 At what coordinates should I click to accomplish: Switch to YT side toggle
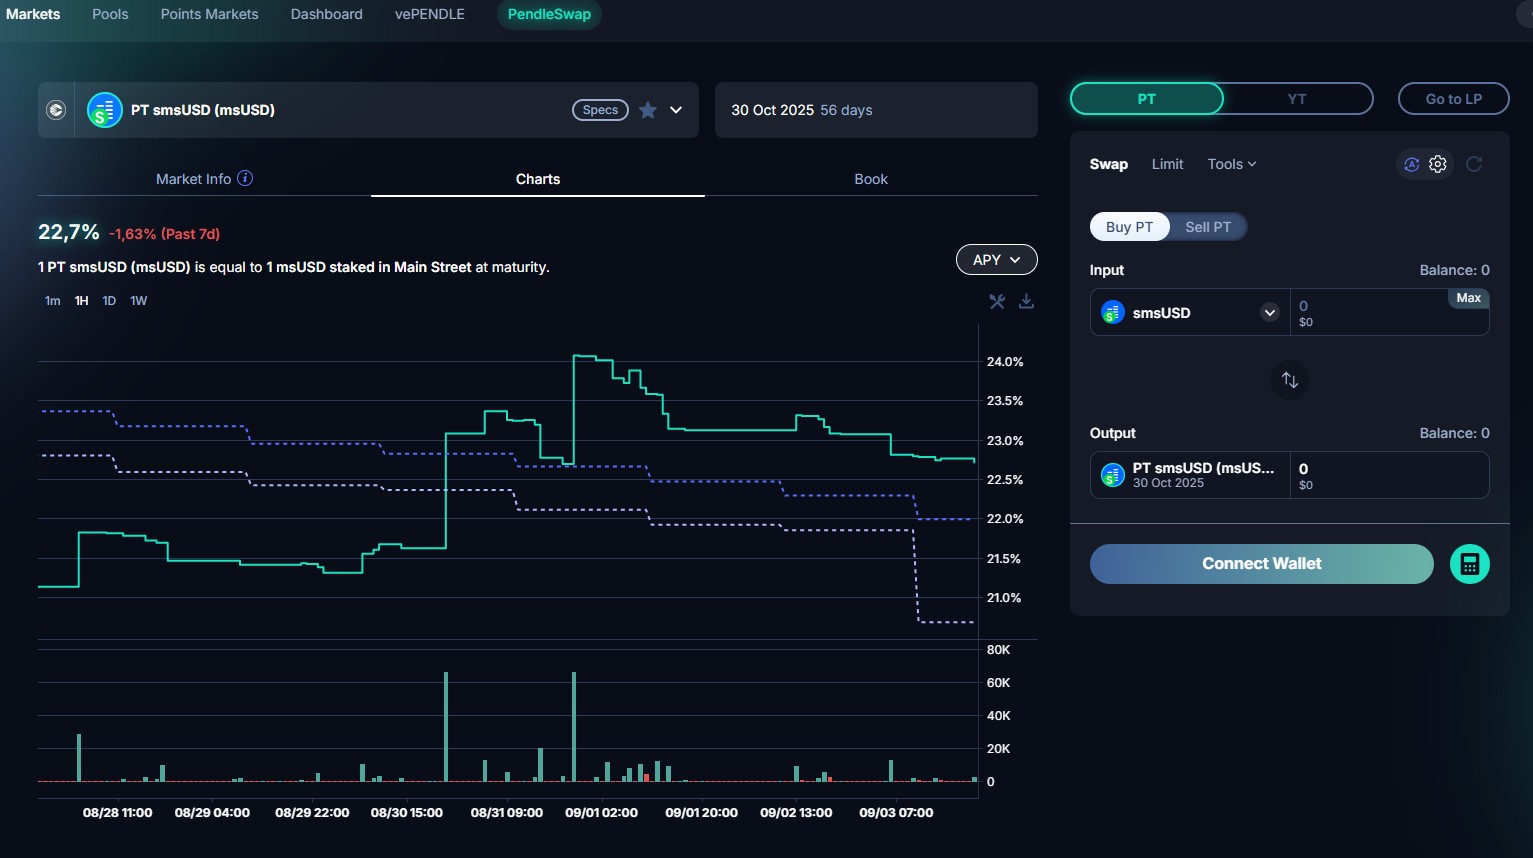tap(1297, 99)
